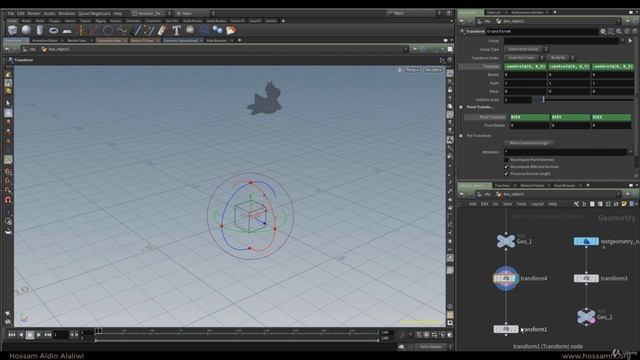Open the rotate order dropdown
640x360 pixels.
pos(561,58)
